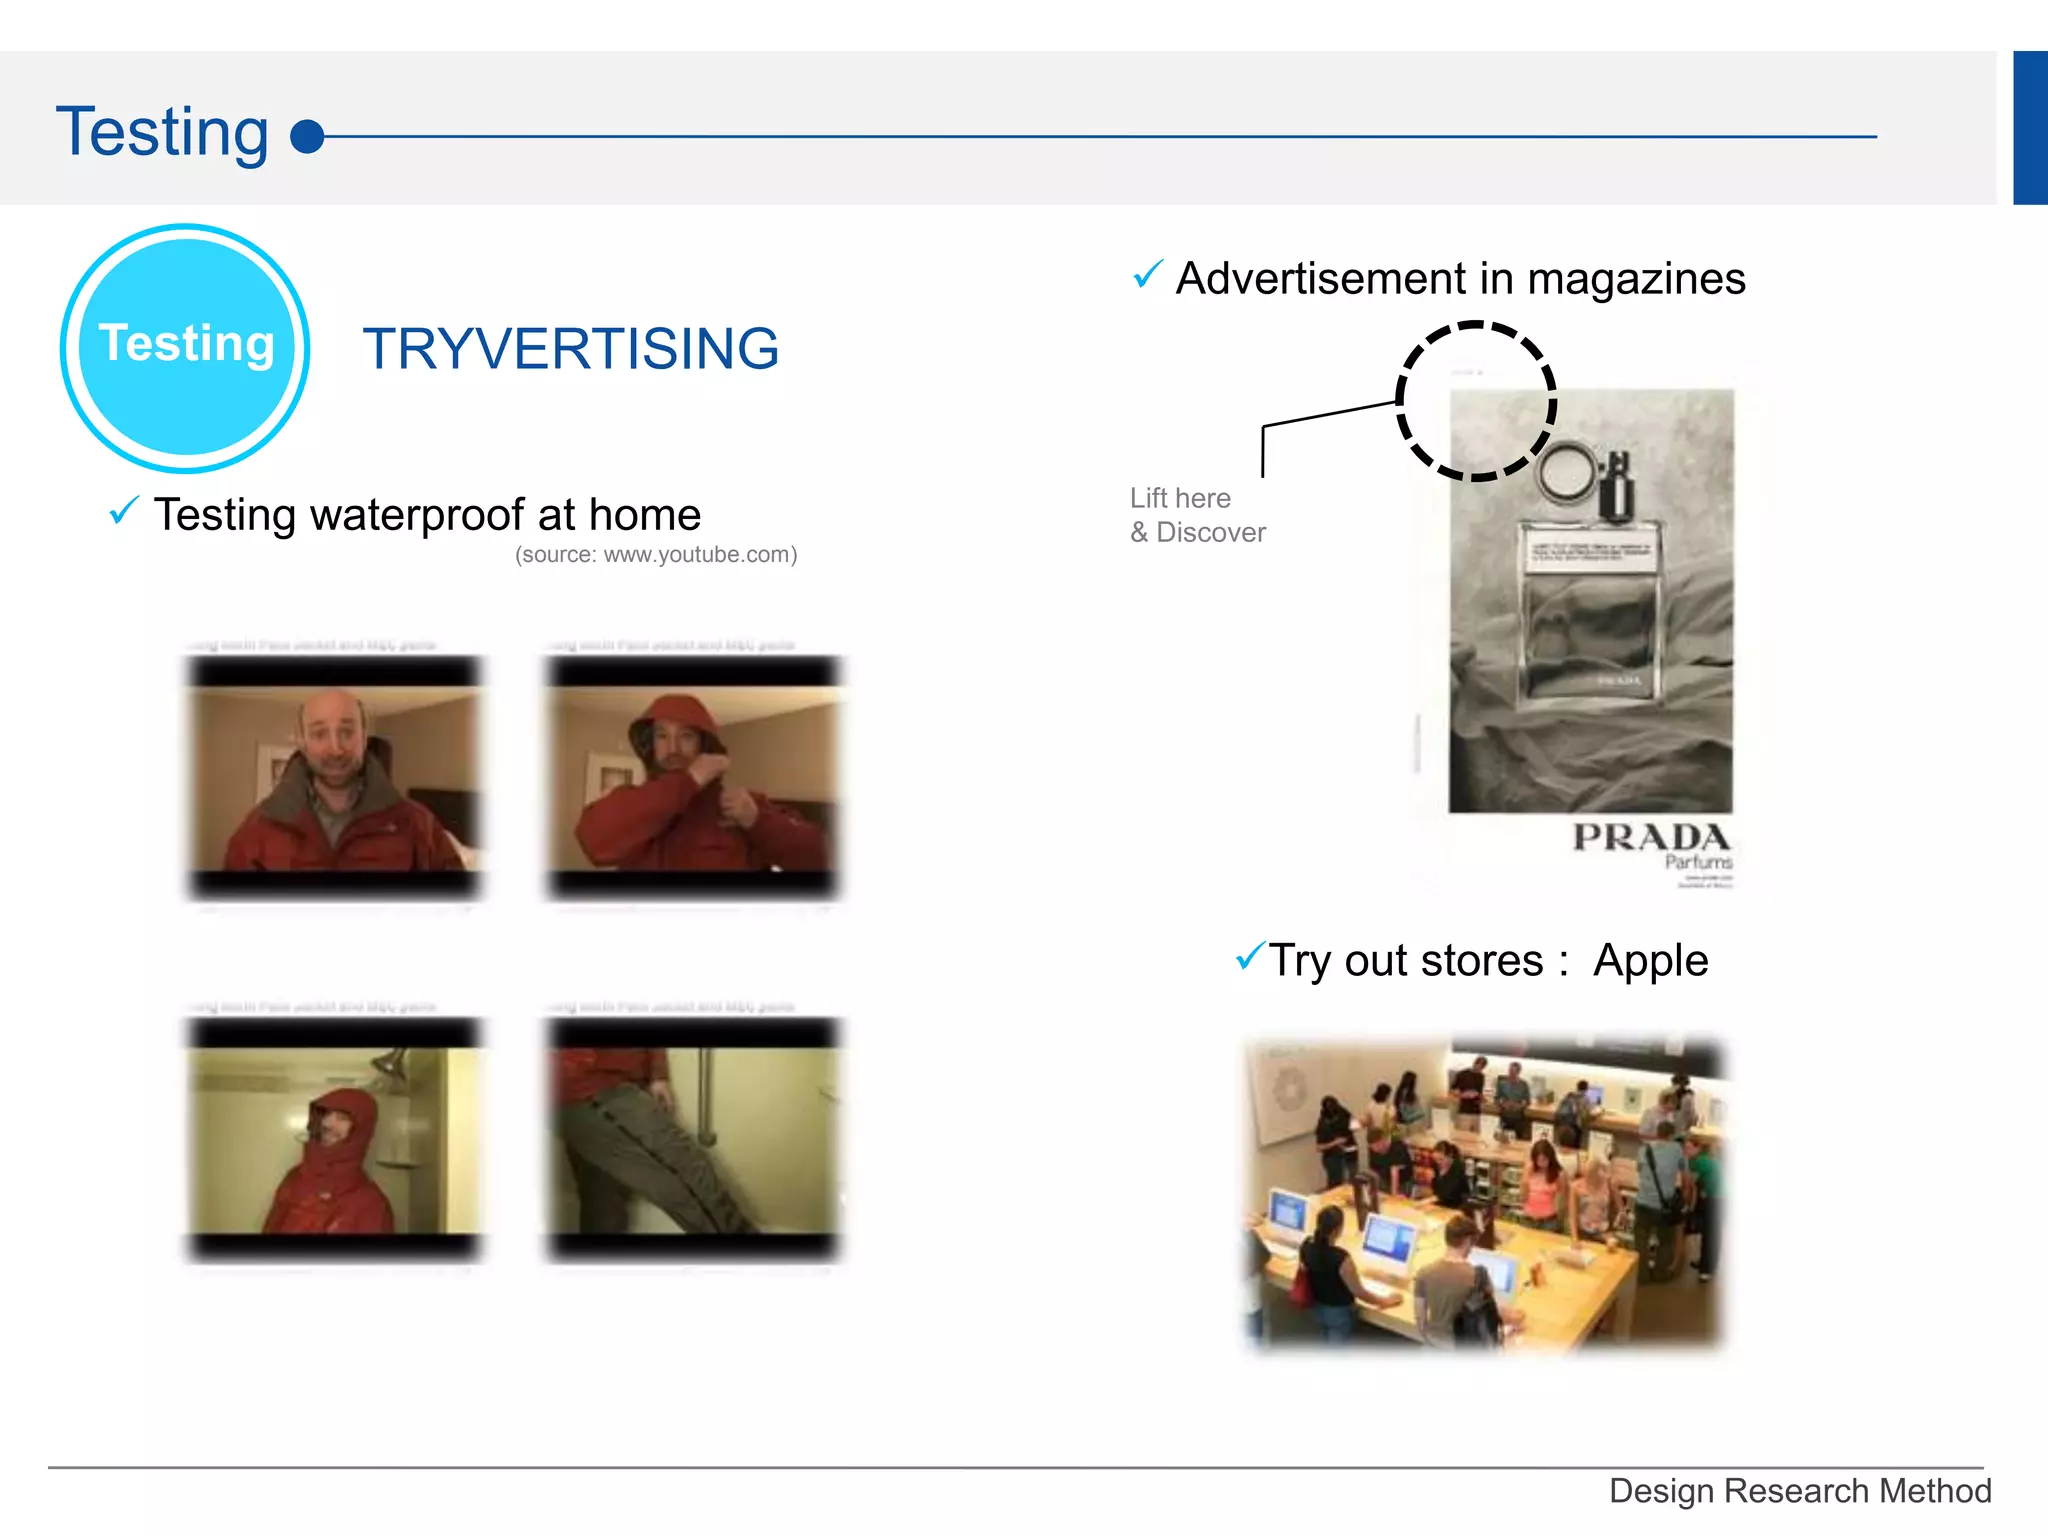Click checkmark beside Advertisement in magazines
This screenshot has width=2048, height=1536.
pos(1147,274)
